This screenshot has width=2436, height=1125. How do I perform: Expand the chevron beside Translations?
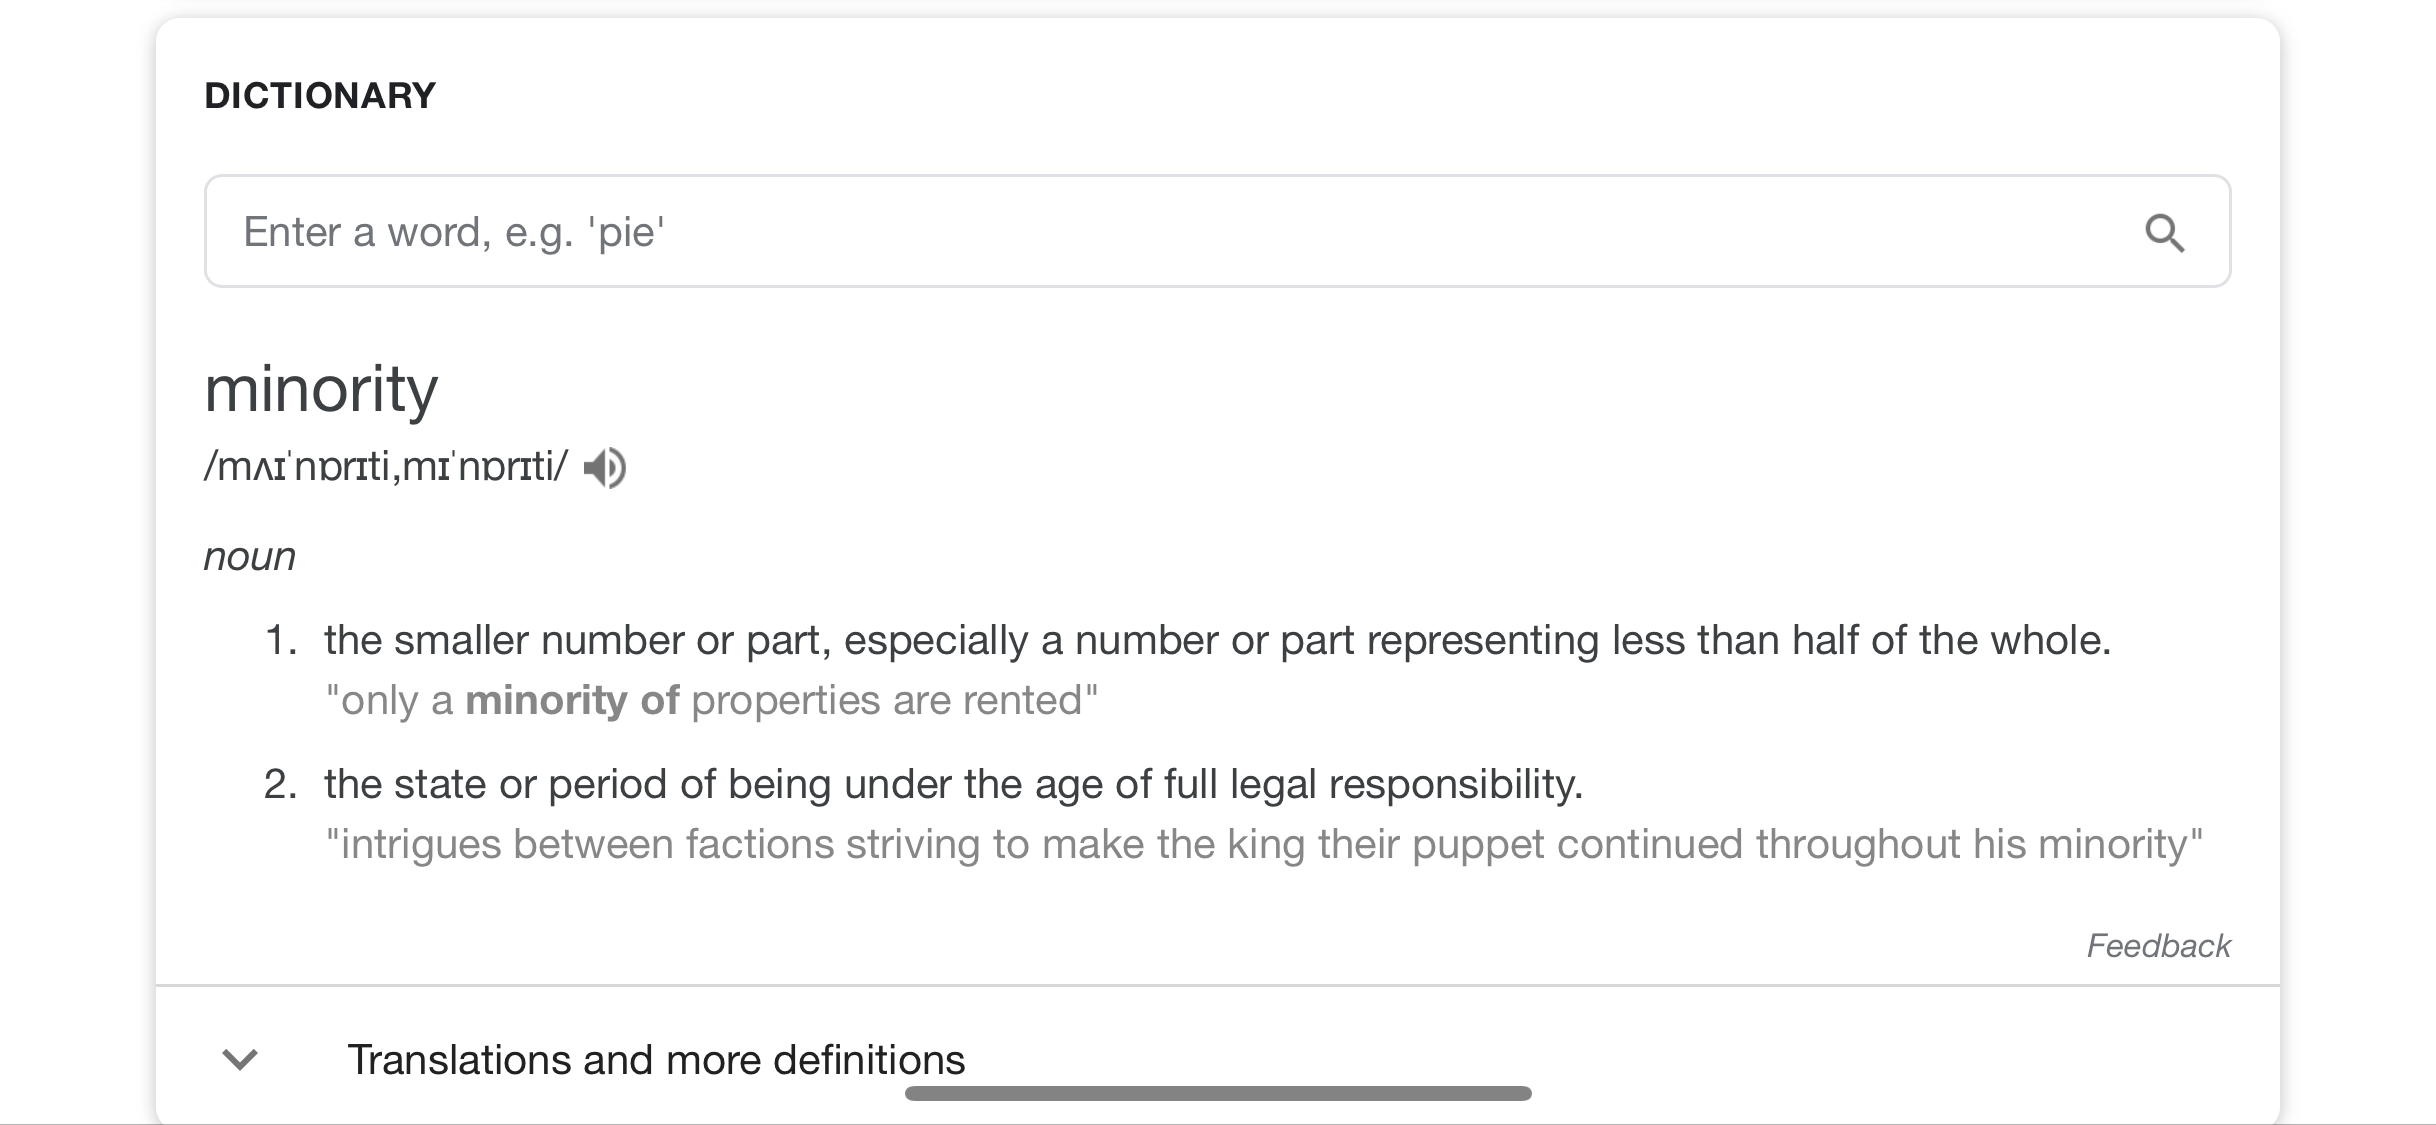coord(240,1059)
